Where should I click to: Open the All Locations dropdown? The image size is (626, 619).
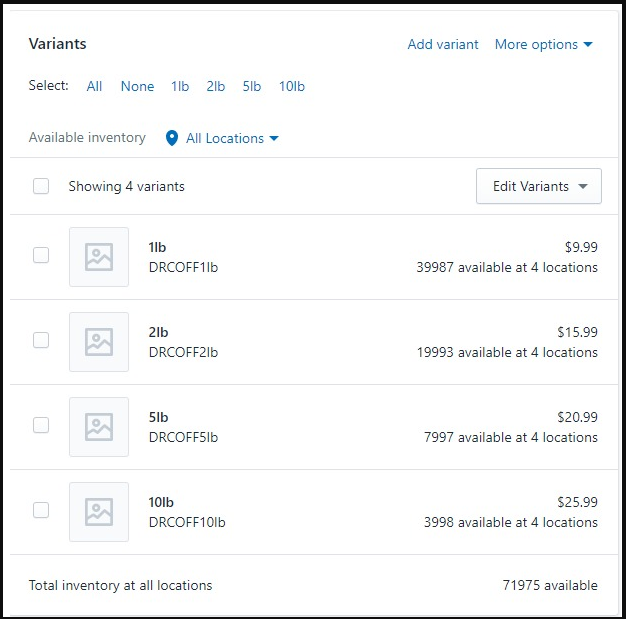click(232, 138)
